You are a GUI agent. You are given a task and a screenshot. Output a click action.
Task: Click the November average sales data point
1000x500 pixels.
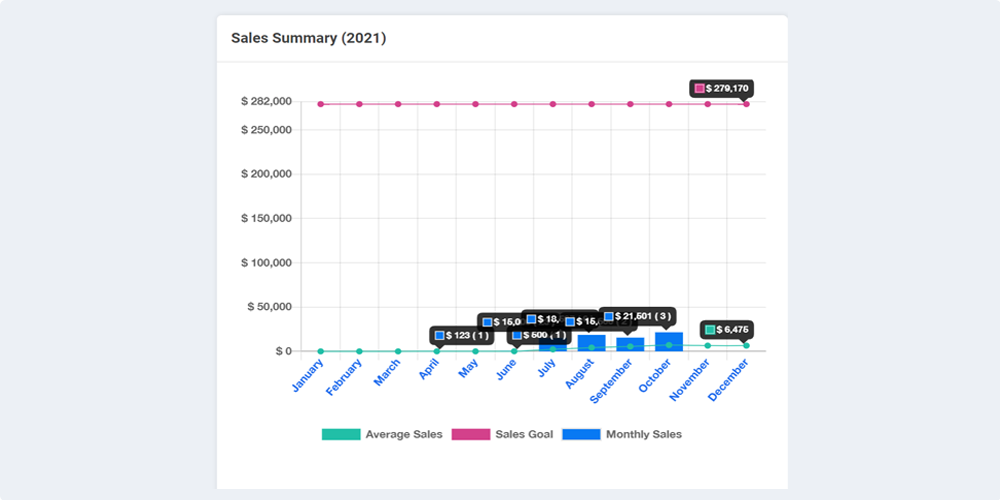click(x=707, y=346)
